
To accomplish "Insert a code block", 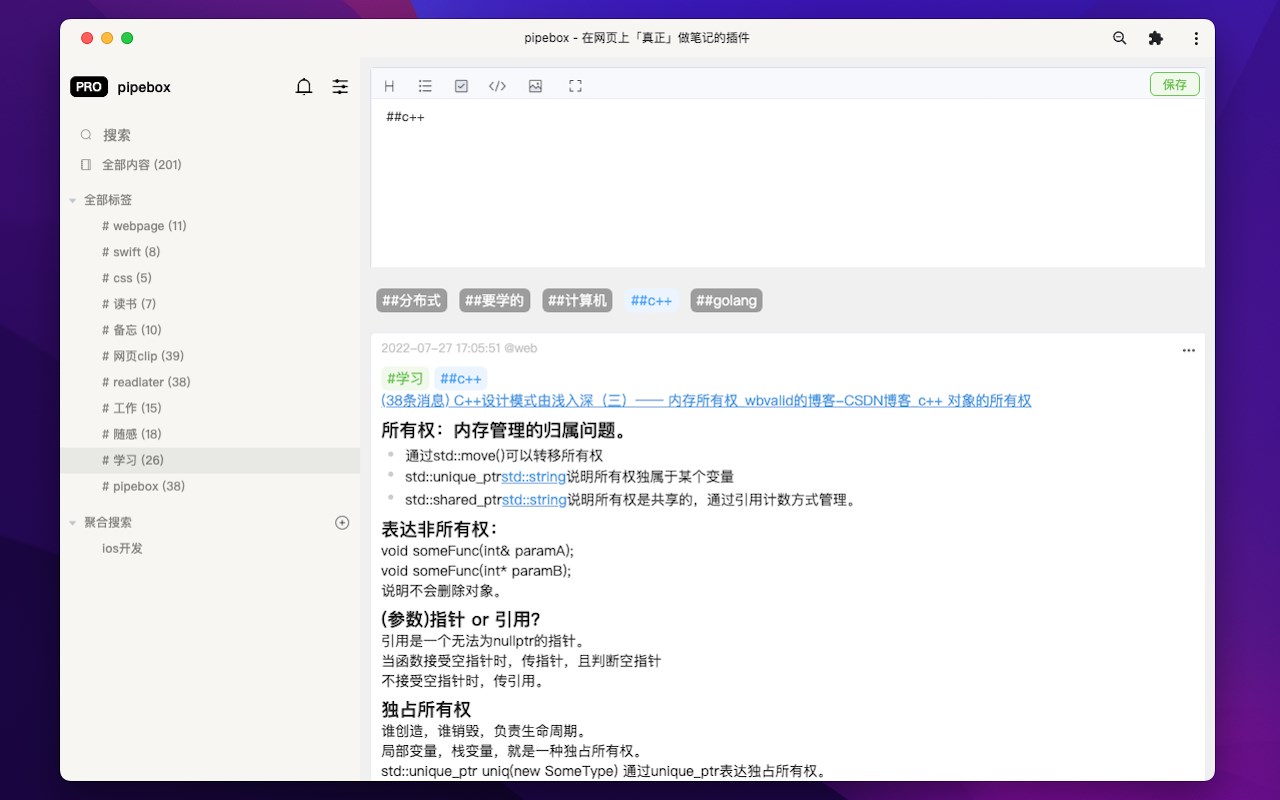I will tap(497, 86).
